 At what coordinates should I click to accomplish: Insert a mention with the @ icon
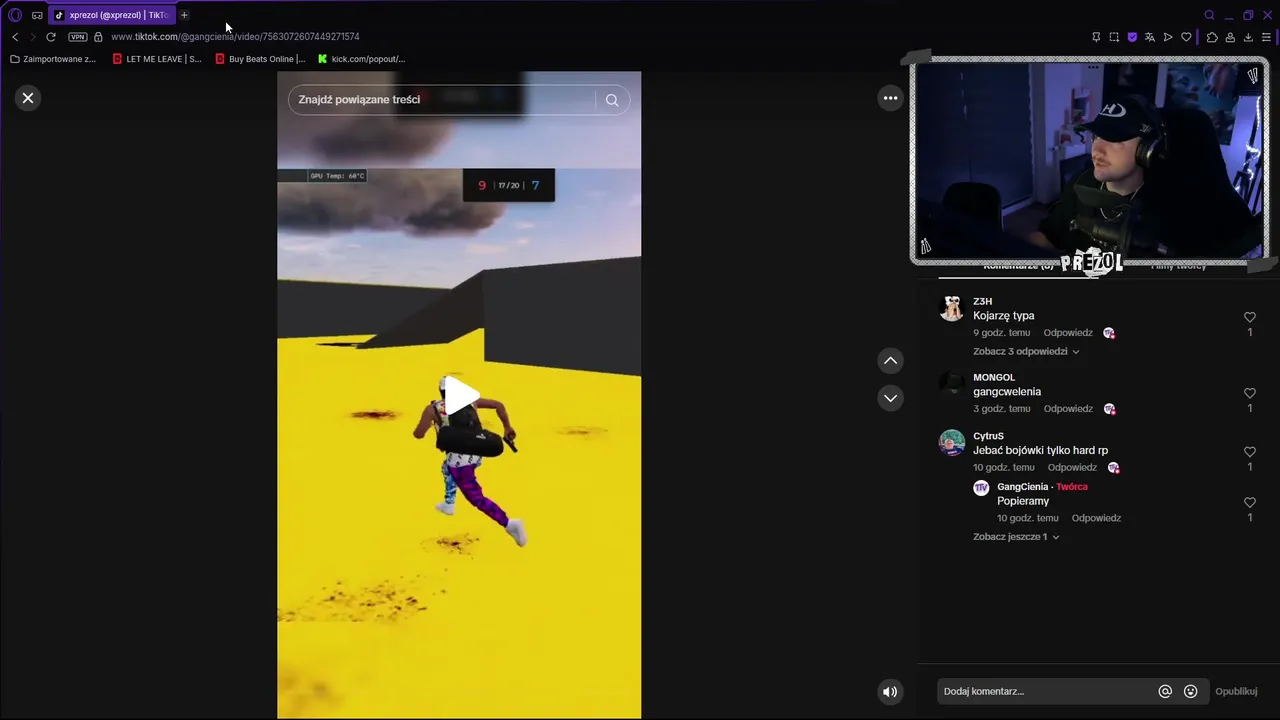pyautogui.click(x=1165, y=691)
